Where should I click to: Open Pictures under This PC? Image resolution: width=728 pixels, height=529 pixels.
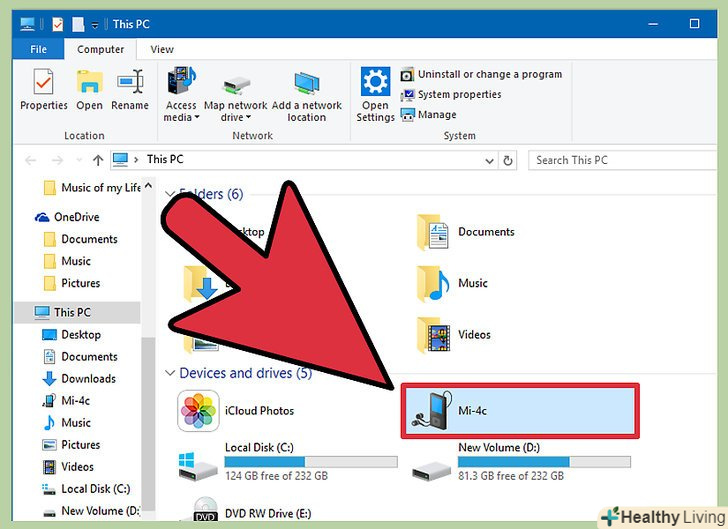71,444
